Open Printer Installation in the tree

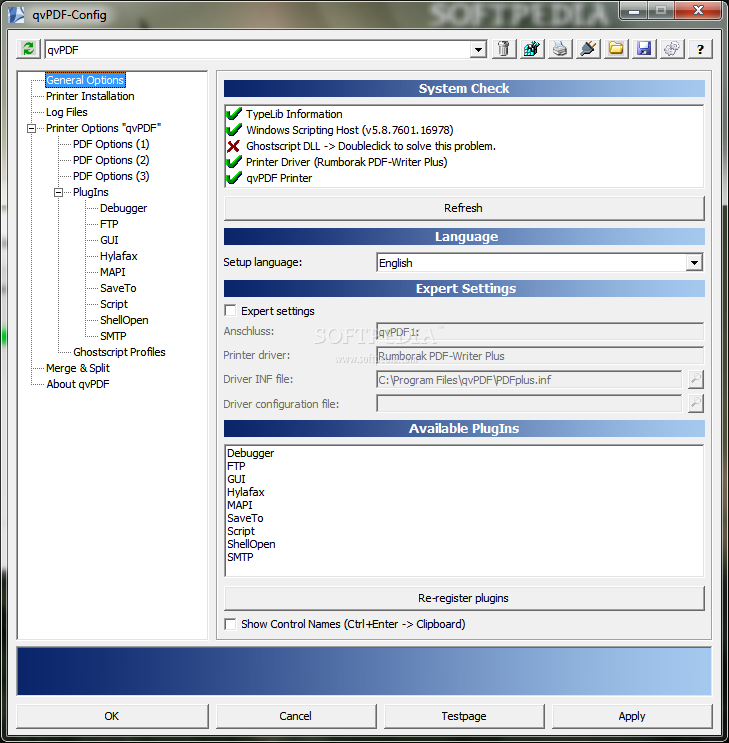(90, 96)
